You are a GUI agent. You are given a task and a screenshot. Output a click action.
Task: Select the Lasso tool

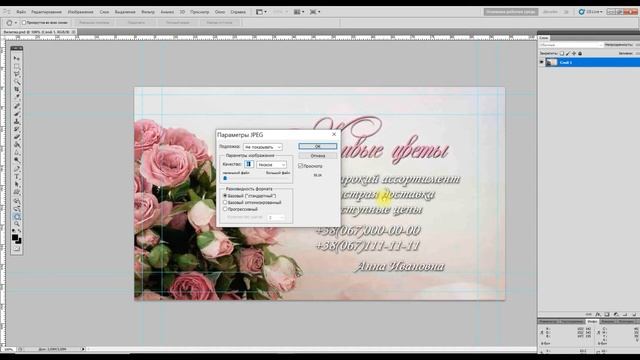tap(17, 73)
